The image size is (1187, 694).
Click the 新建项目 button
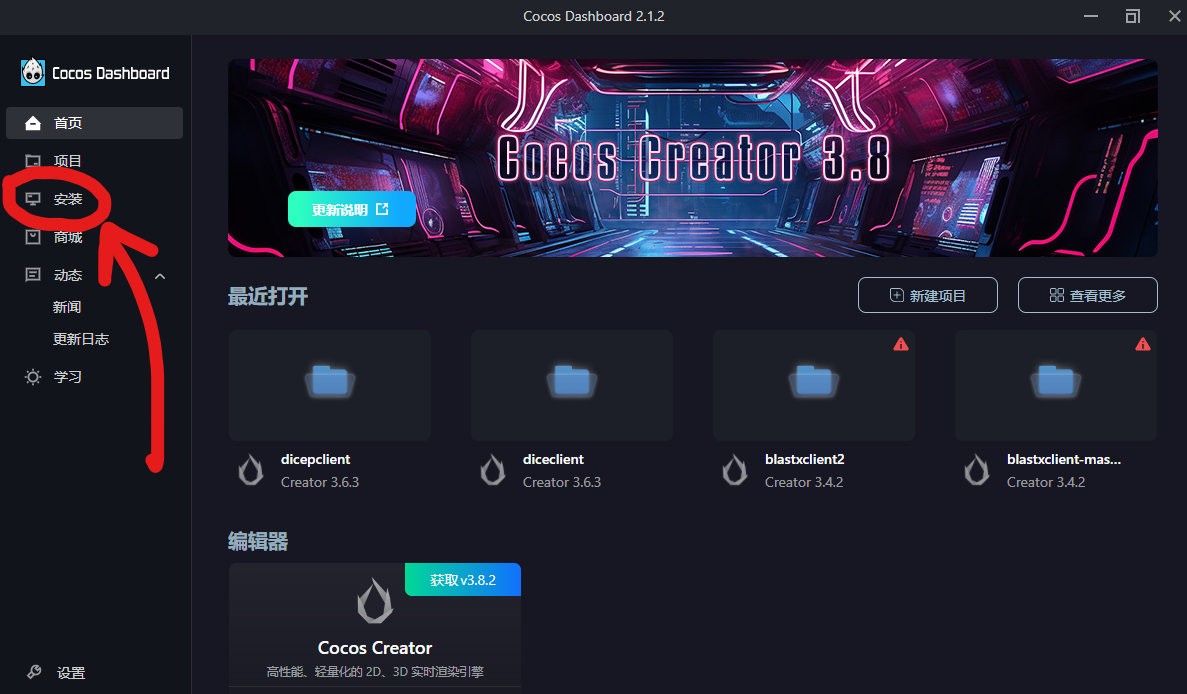pos(927,294)
